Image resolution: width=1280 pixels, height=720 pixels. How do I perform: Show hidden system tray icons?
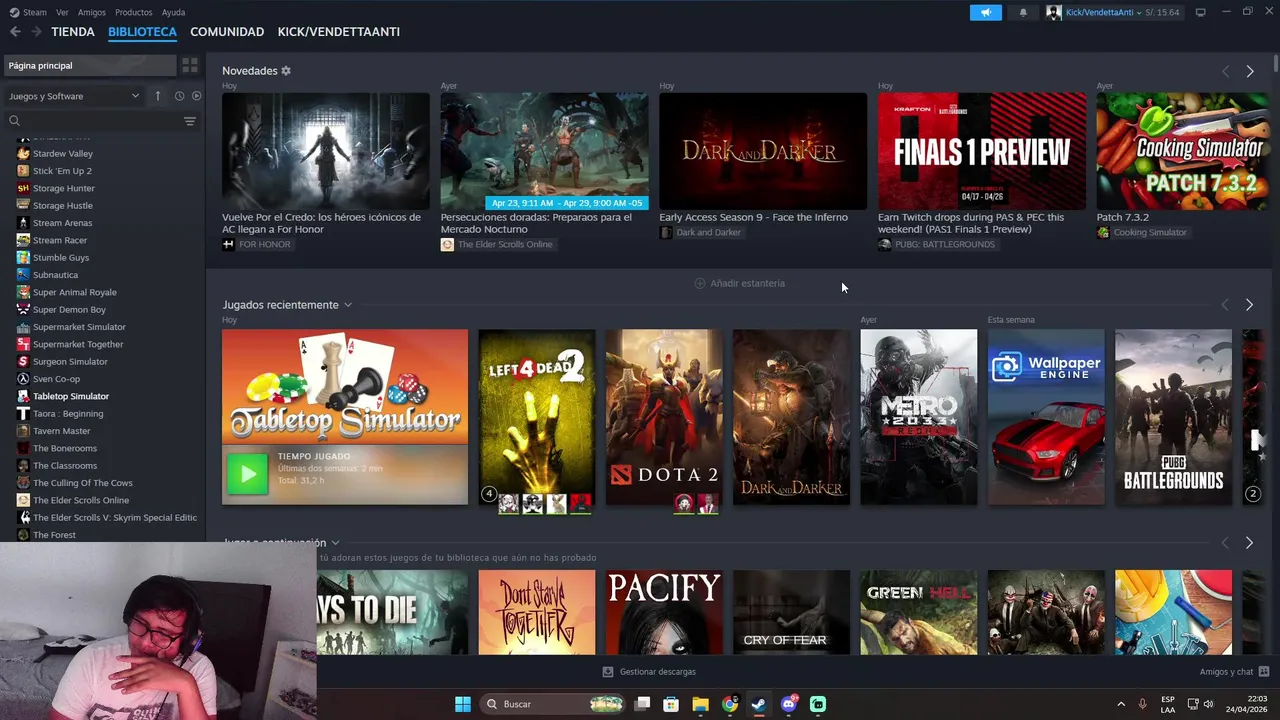click(x=1120, y=704)
